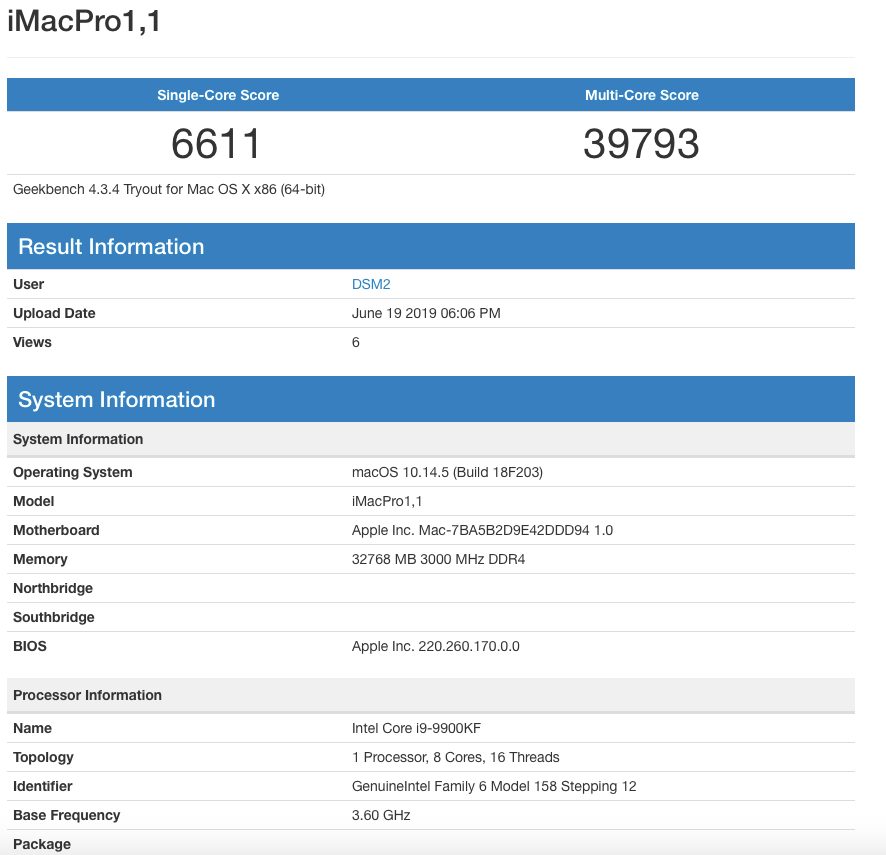Click the Package row label

click(x=42, y=844)
